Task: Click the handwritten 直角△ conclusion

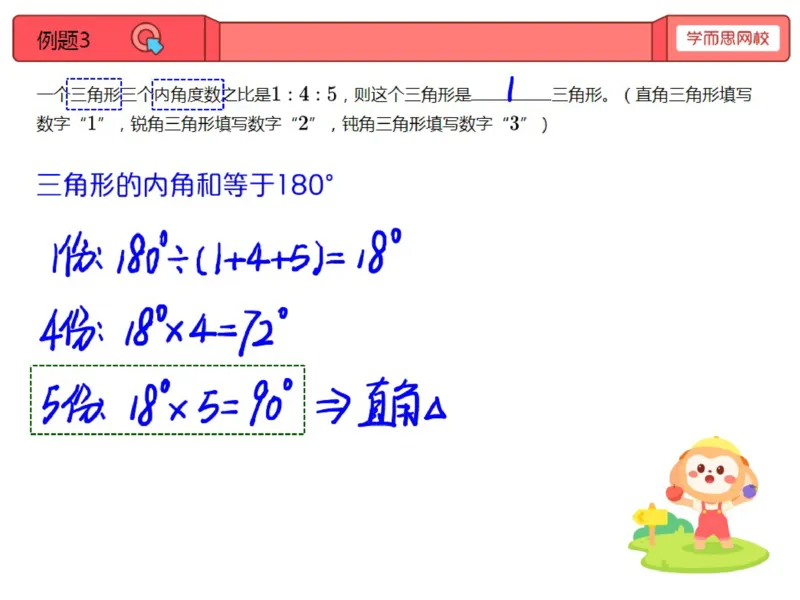Action: (402, 403)
